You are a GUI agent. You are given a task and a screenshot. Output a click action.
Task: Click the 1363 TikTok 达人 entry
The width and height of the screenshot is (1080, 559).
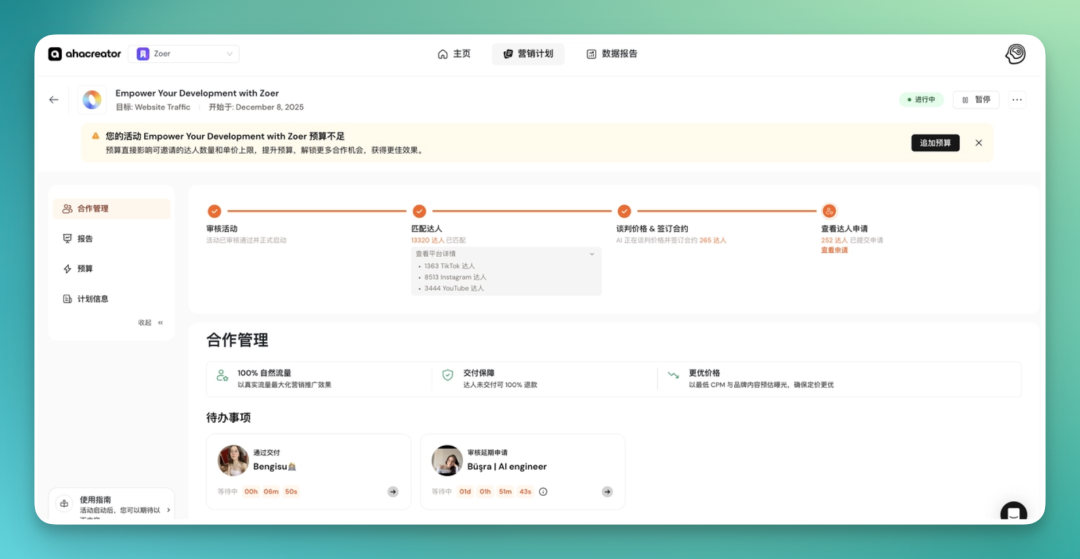tap(450, 266)
